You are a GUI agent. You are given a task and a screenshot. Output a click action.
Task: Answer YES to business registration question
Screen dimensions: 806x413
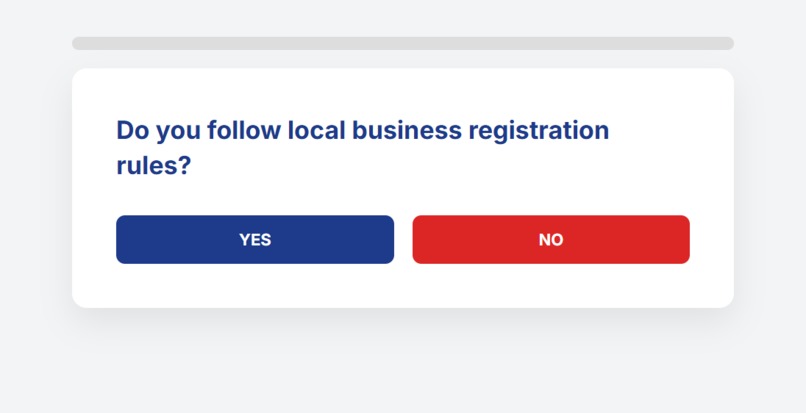(x=255, y=240)
